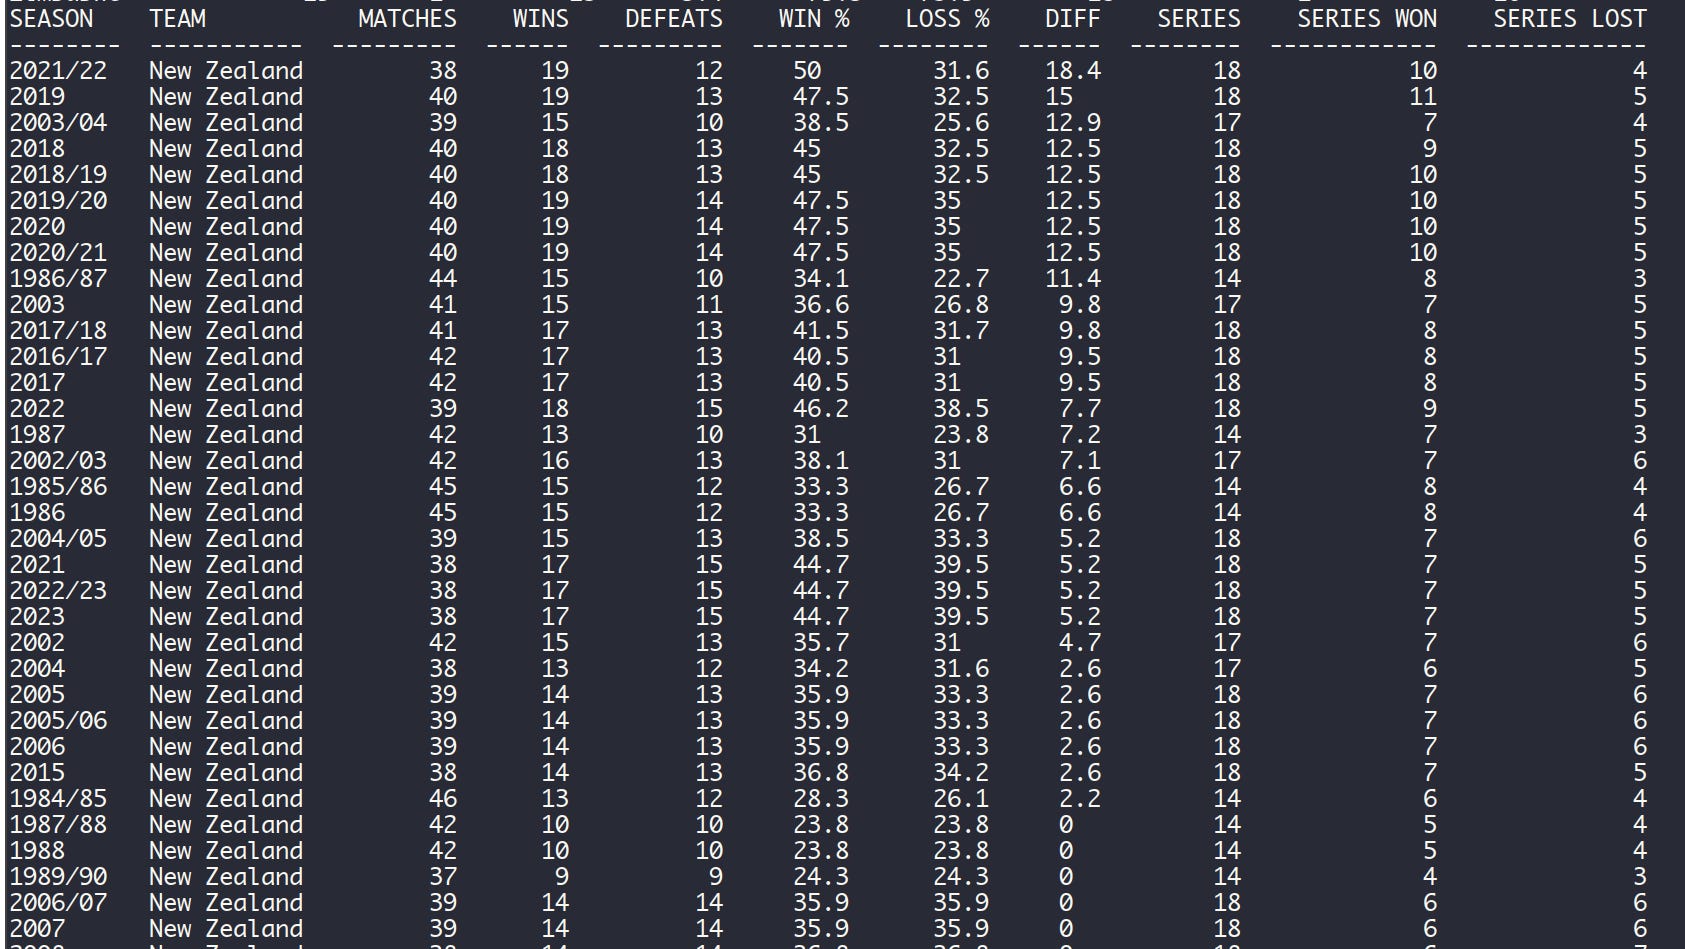Click the 36.8 win percentage in 2015 row
Image resolution: width=1685 pixels, height=949 pixels.
coord(821,773)
